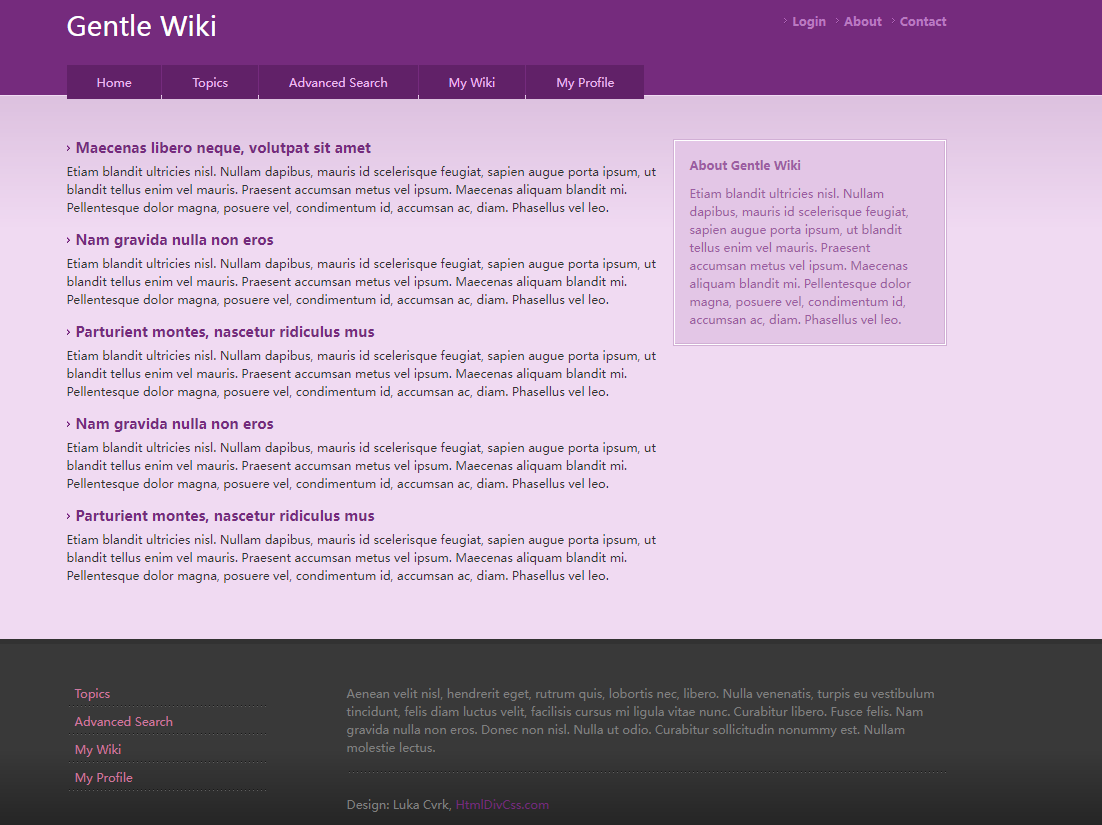Image resolution: width=1102 pixels, height=825 pixels.
Task: Open the first 'Nam gravida nulla non eros' heading
Action: (174, 240)
